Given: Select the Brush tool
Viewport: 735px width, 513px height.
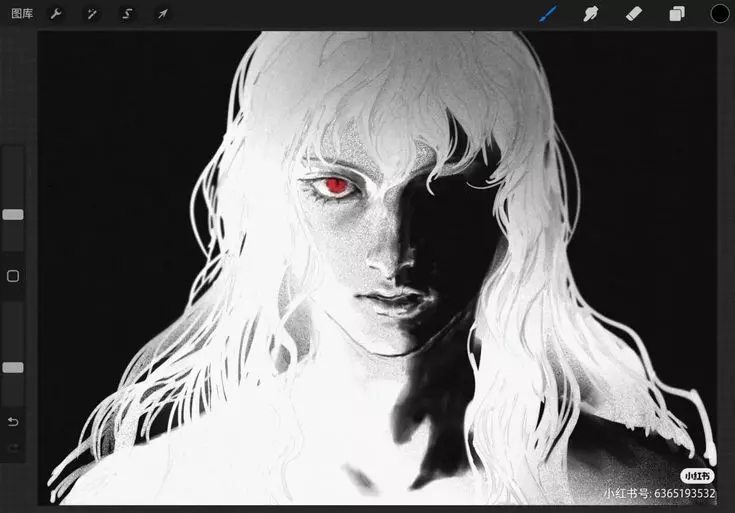Looking at the screenshot, I should click(548, 14).
